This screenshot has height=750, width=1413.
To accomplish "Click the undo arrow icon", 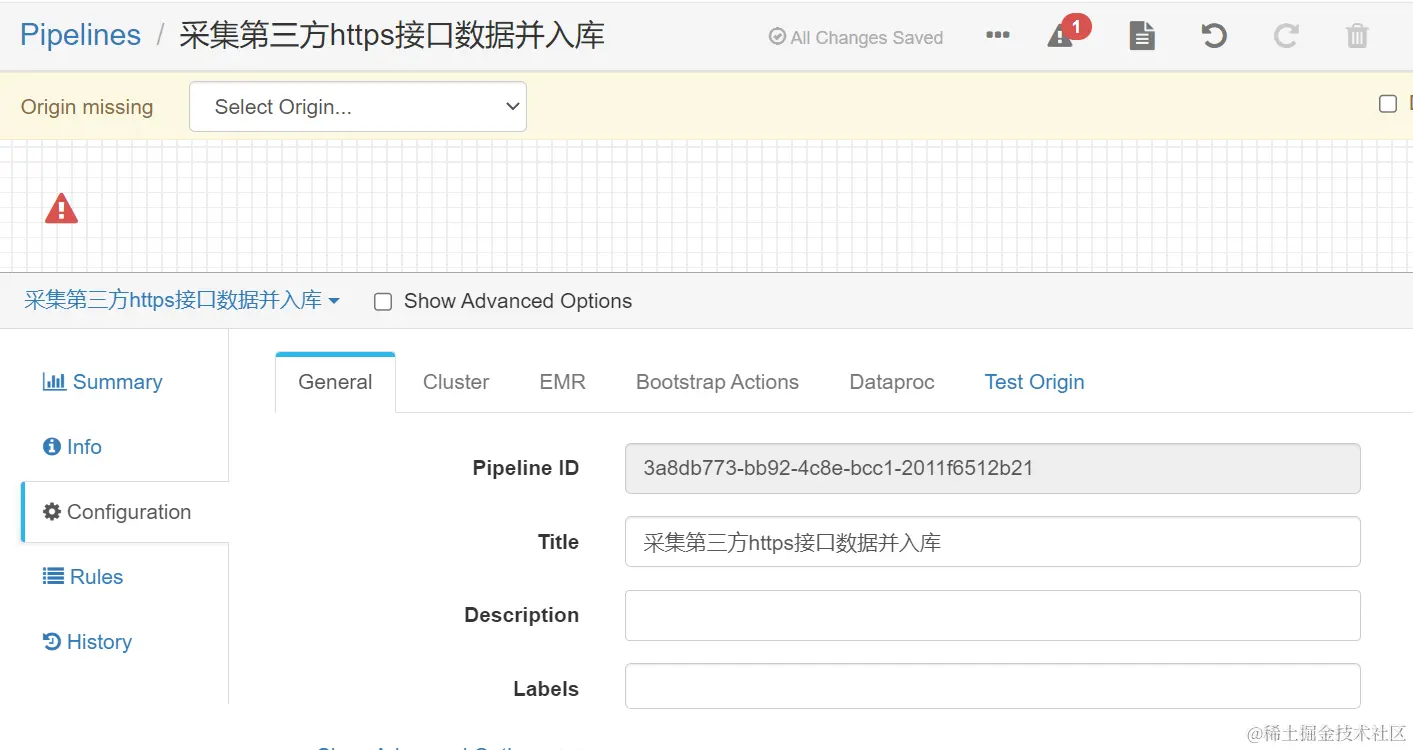I will (x=1213, y=36).
